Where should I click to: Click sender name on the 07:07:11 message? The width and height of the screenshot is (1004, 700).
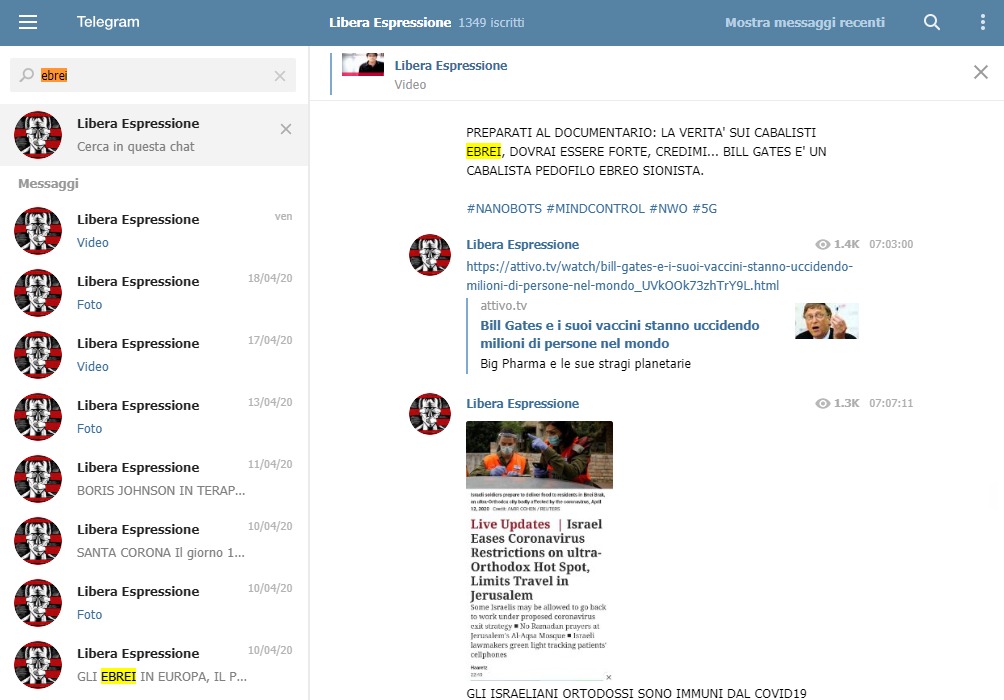[x=522, y=404]
